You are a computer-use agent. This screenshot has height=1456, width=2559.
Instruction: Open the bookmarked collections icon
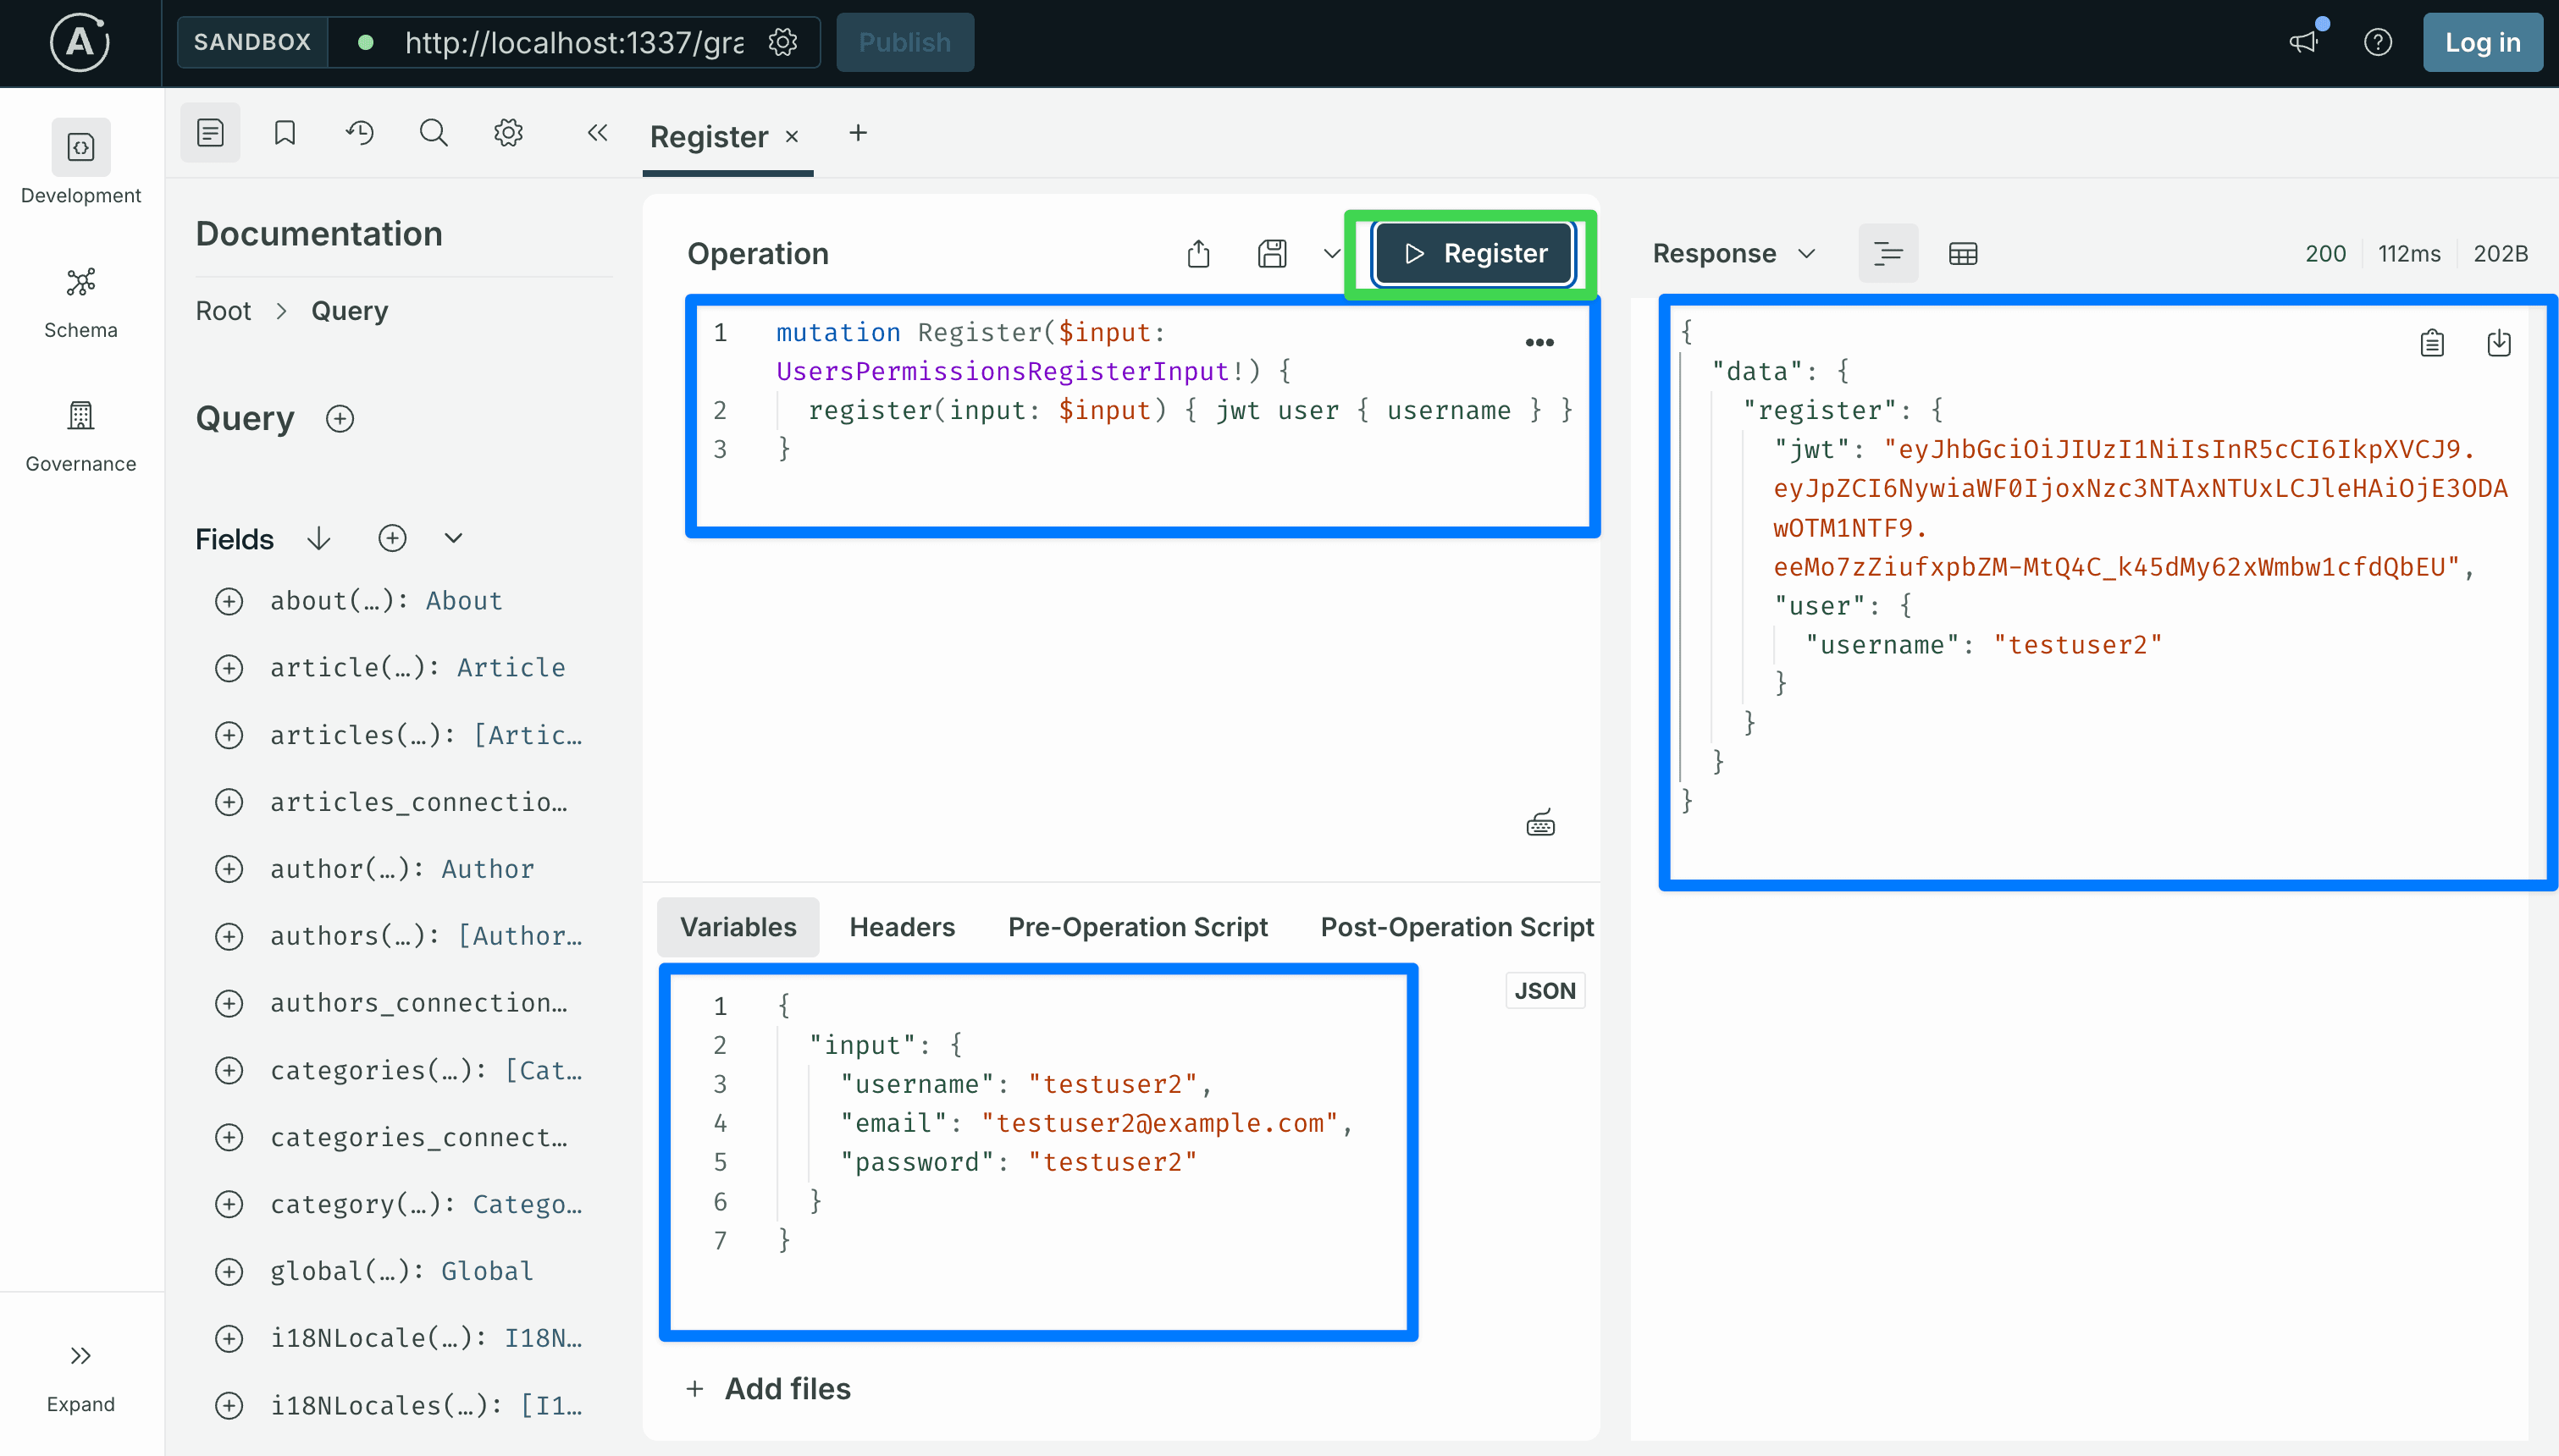(285, 133)
